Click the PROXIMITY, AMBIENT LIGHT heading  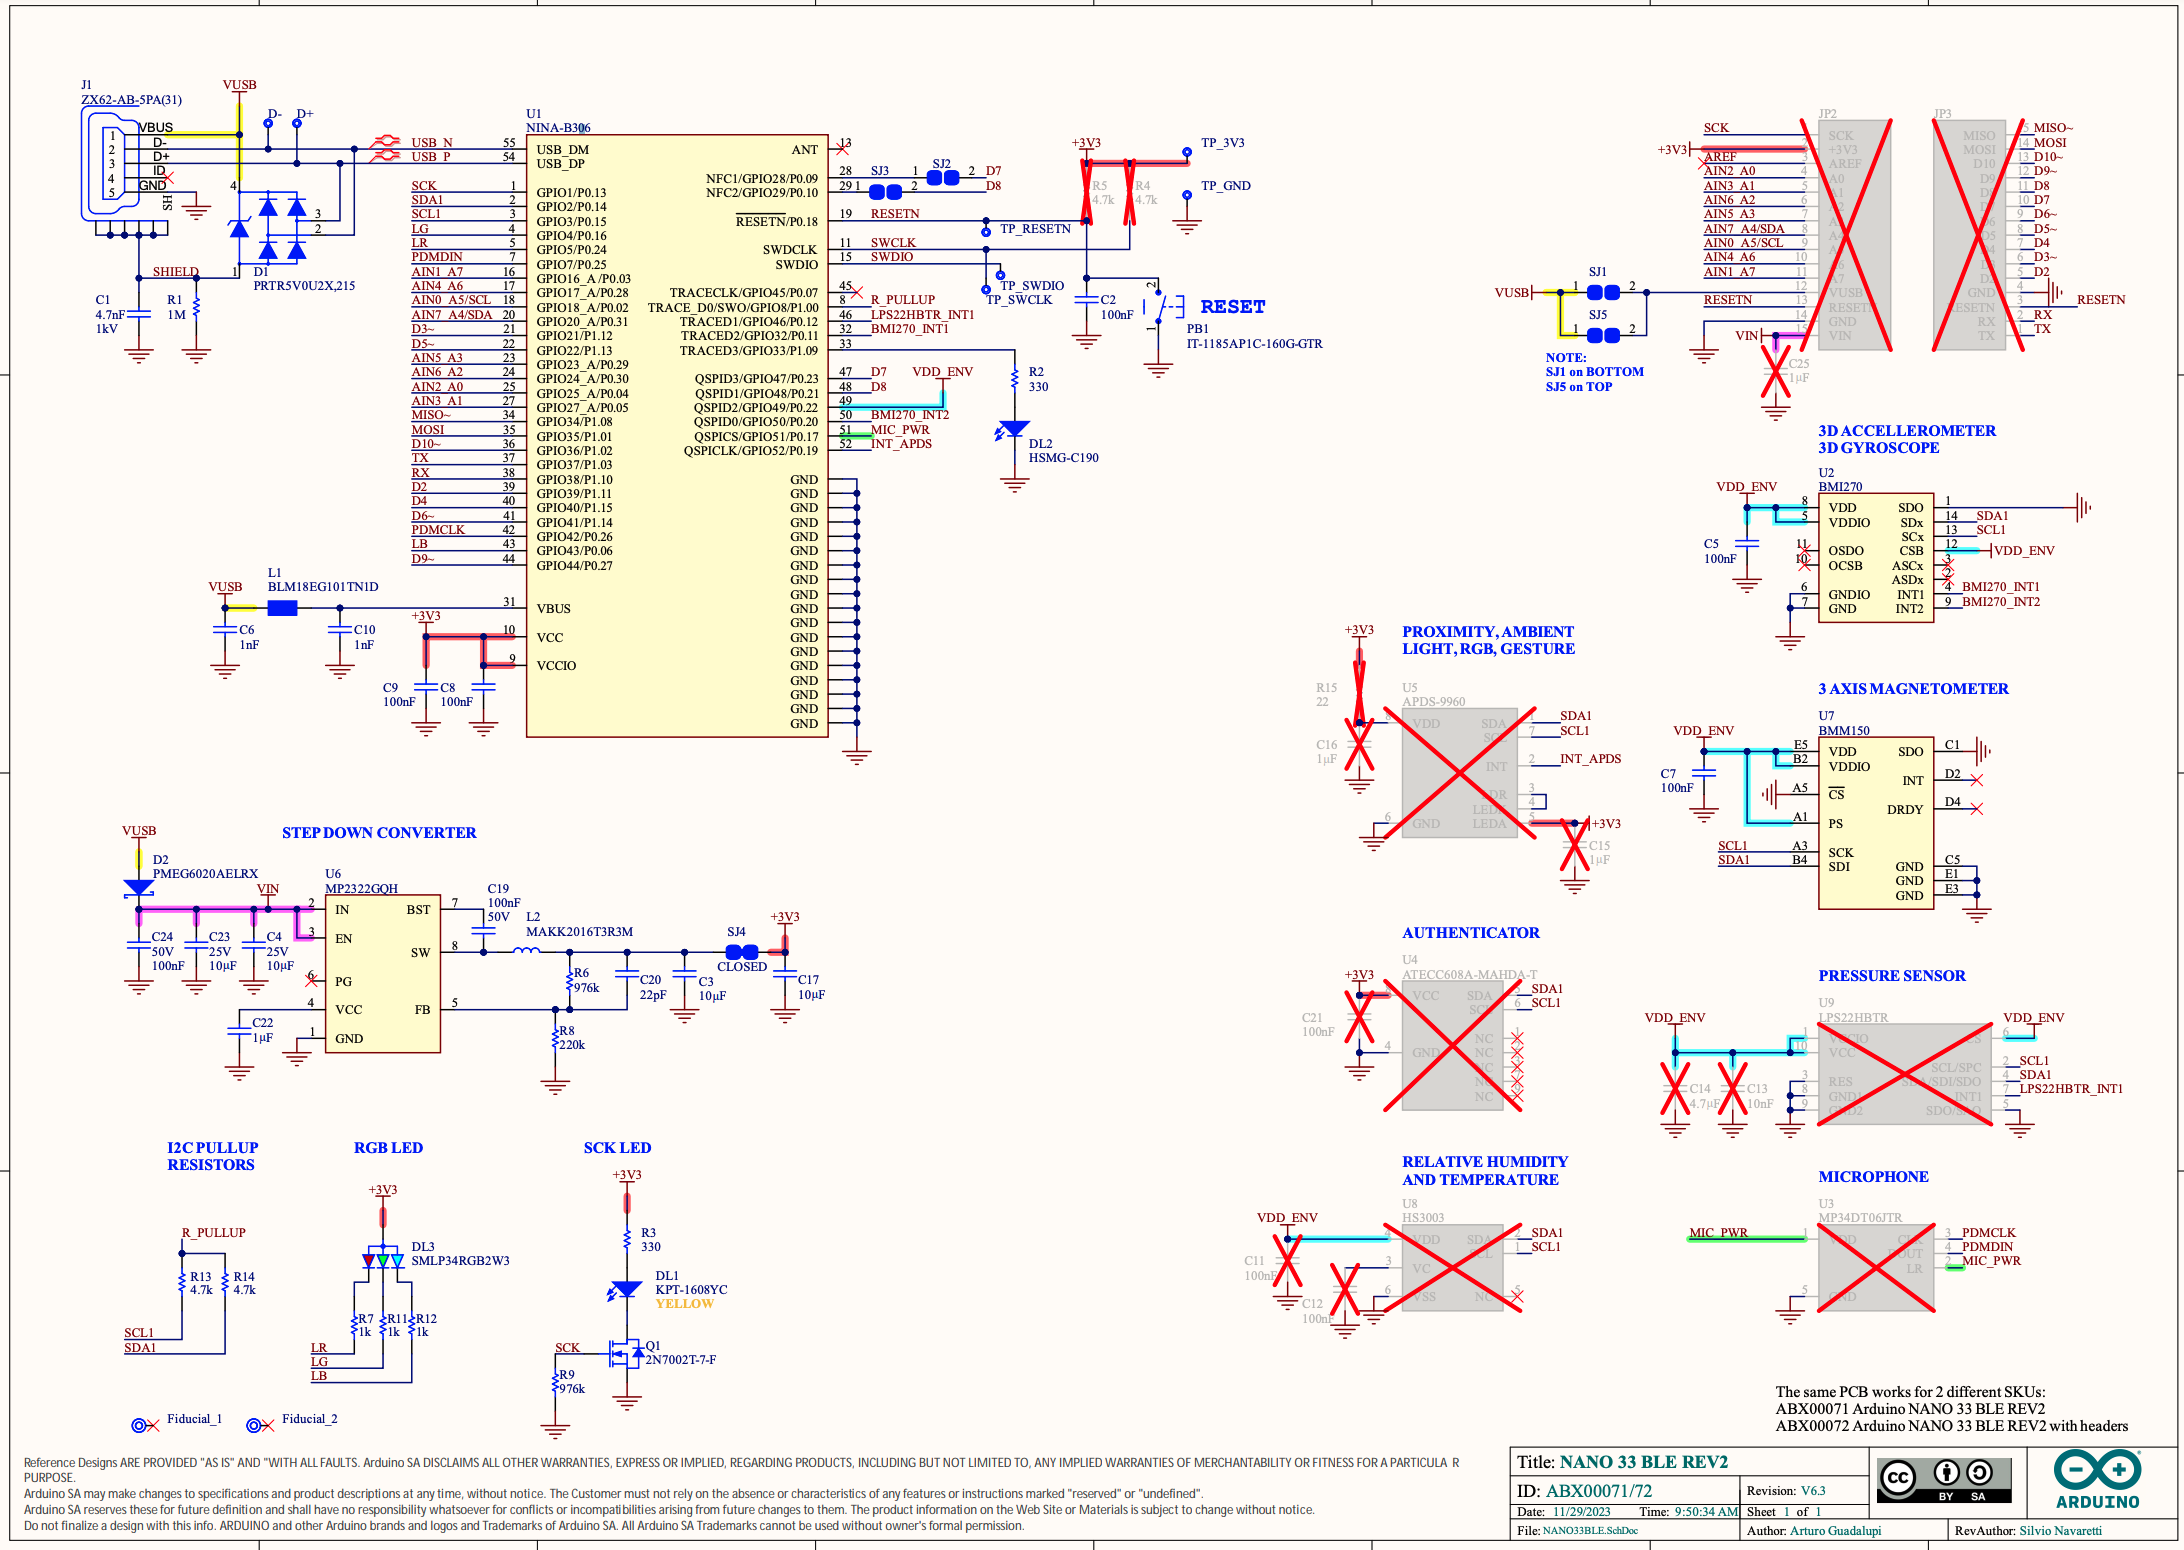[x=1488, y=640]
